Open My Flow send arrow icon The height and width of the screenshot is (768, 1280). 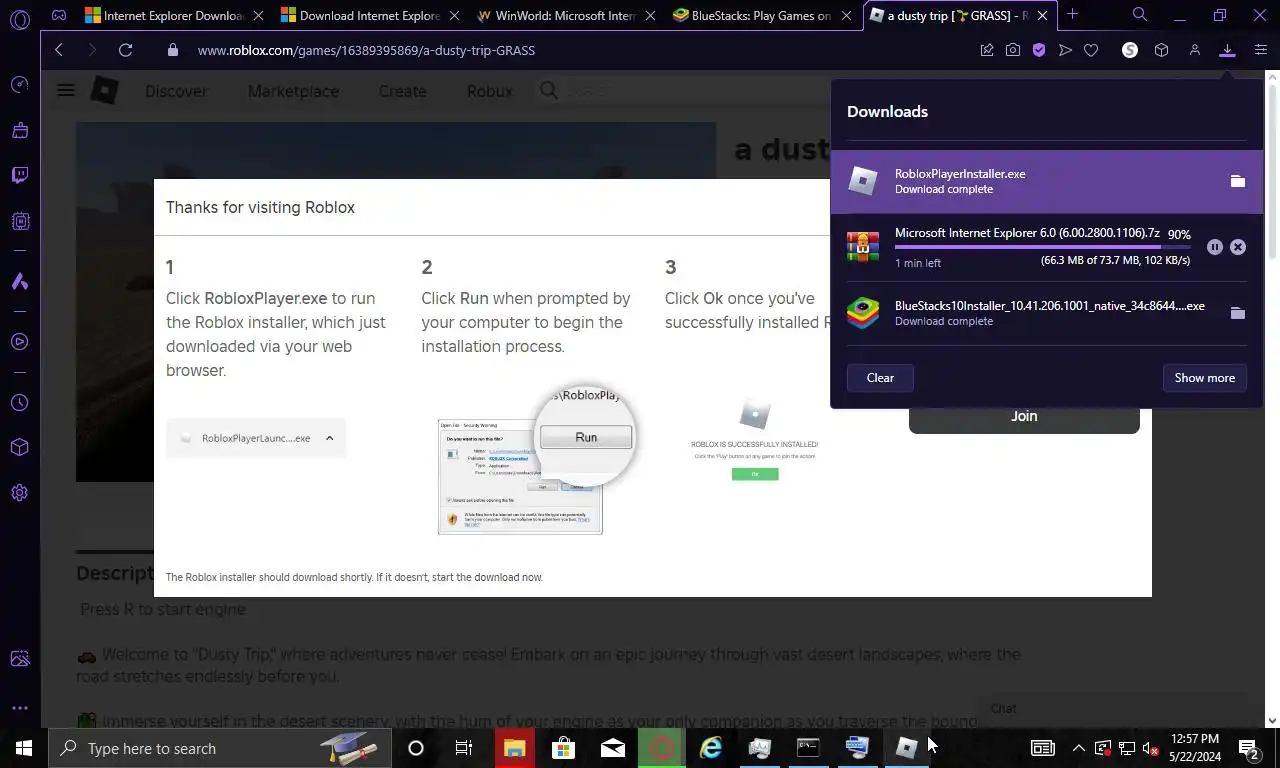click(1065, 50)
